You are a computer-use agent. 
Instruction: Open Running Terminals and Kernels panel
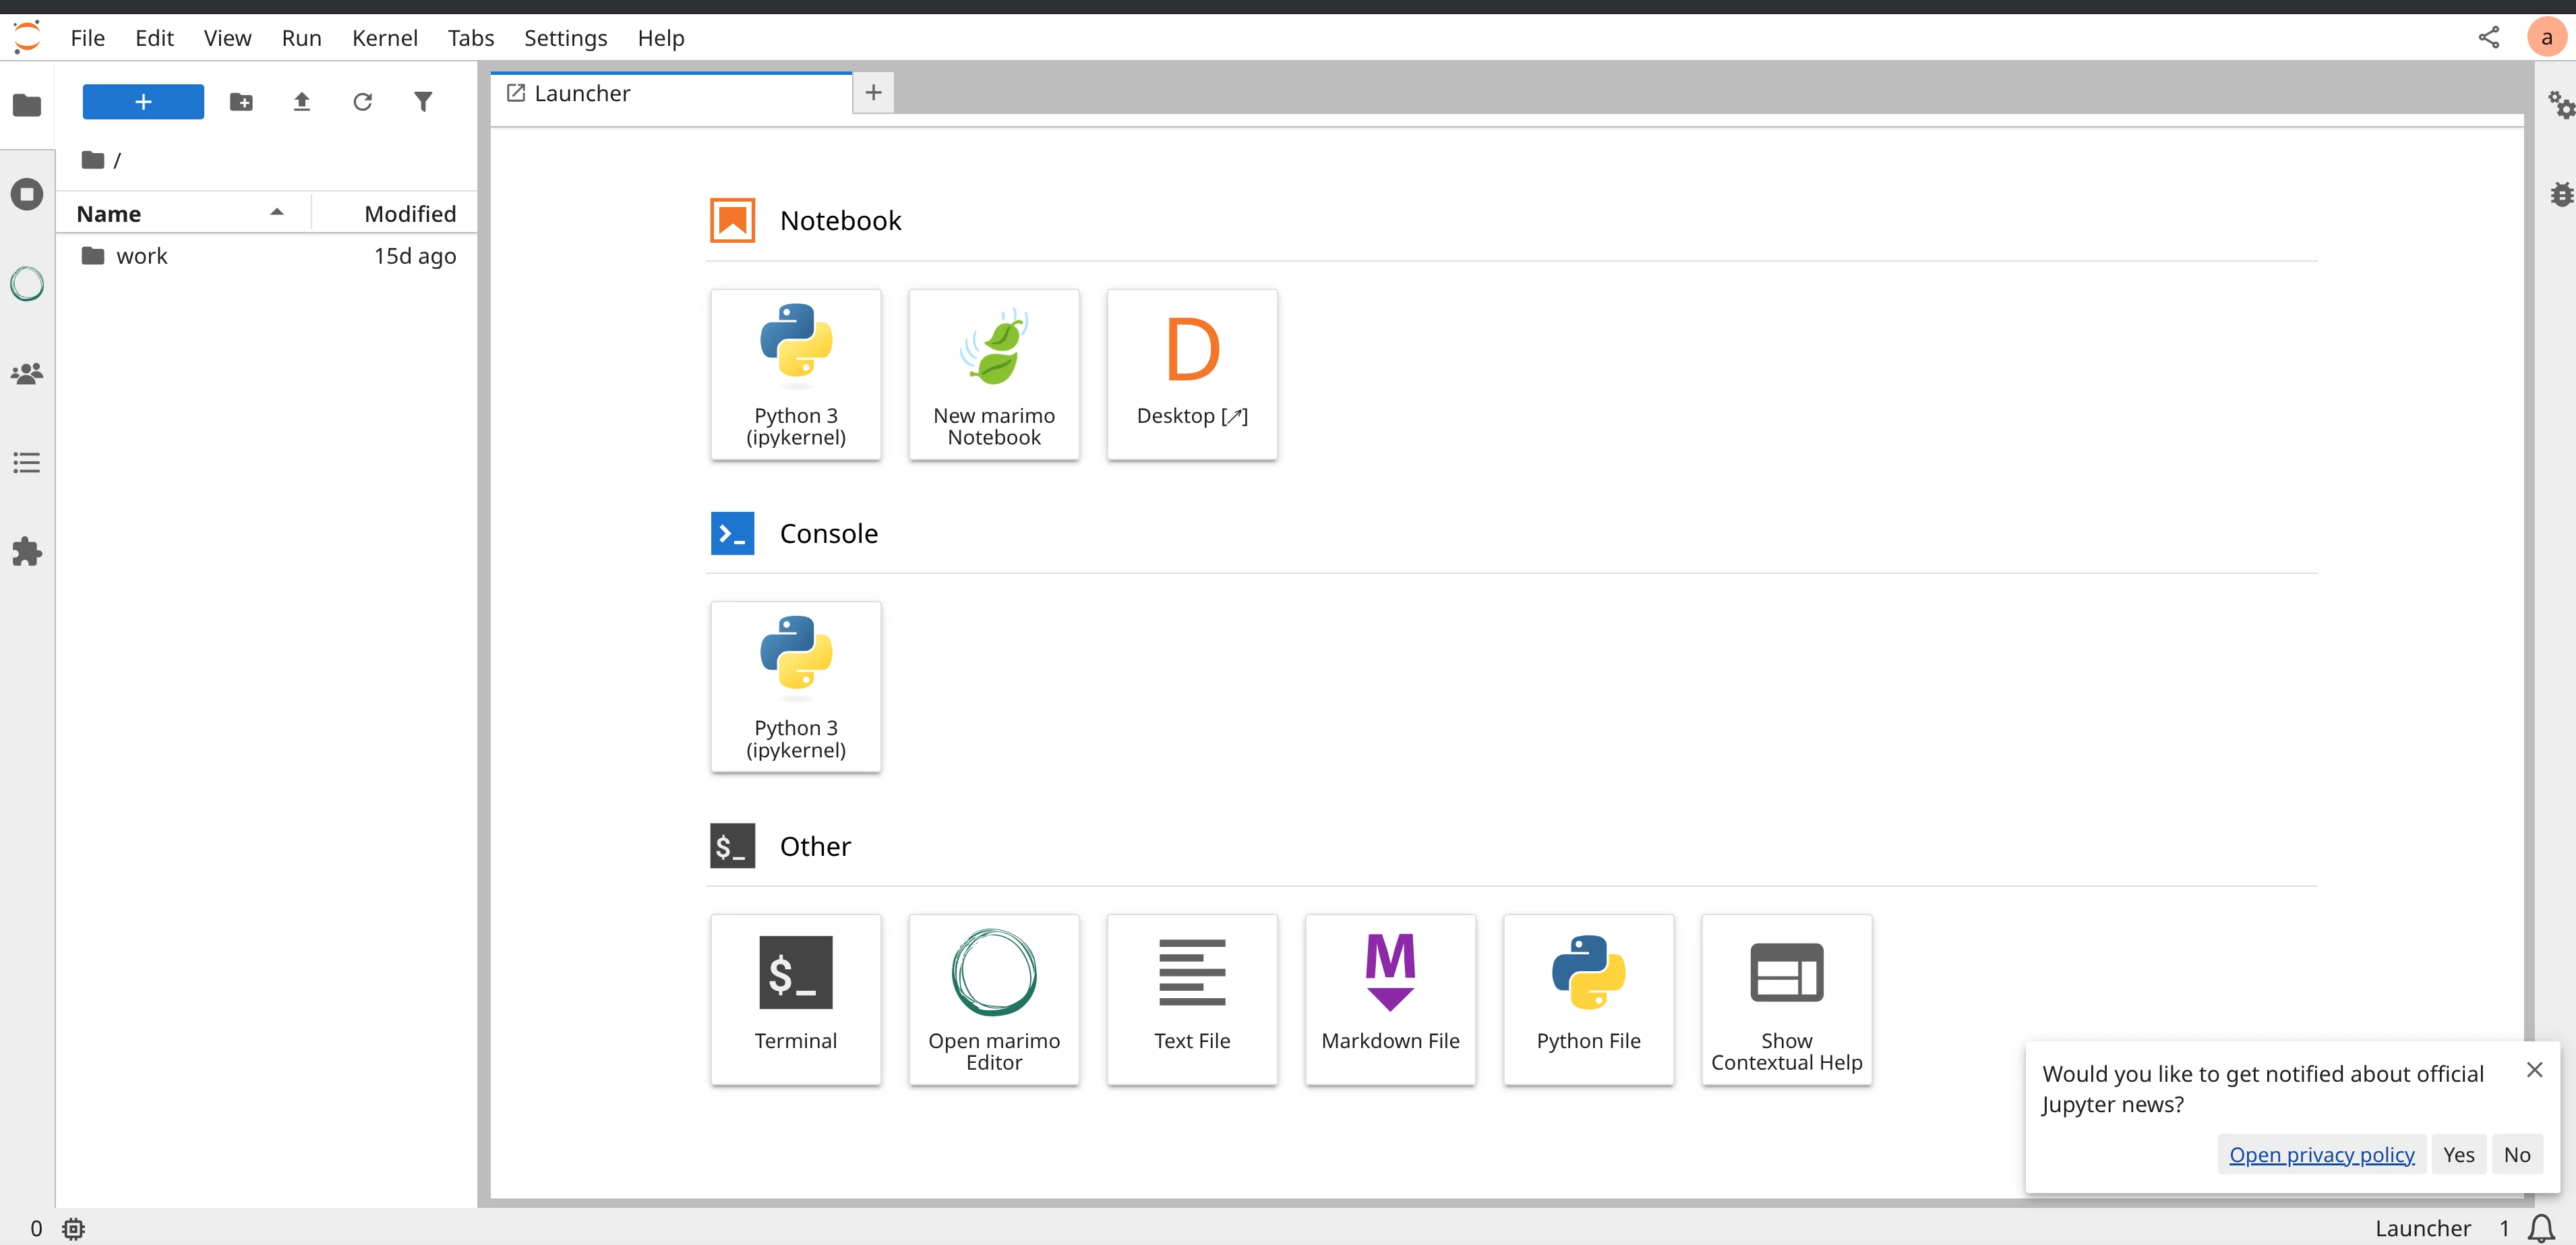pyautogui.click(x=27, y=194)
